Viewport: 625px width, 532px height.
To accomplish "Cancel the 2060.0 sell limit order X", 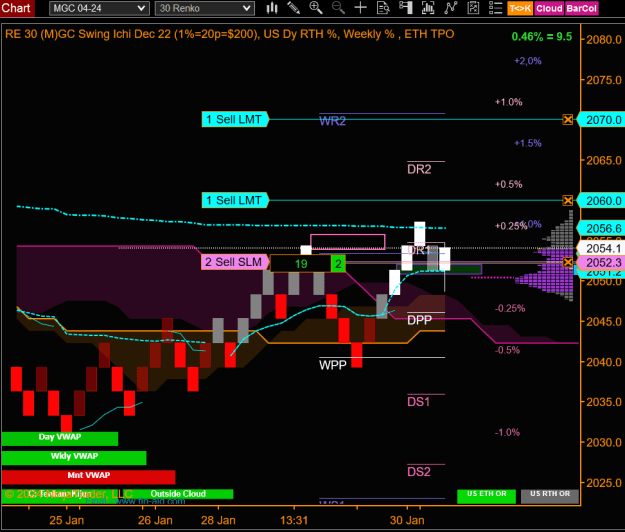I will [x=568, y=200].
